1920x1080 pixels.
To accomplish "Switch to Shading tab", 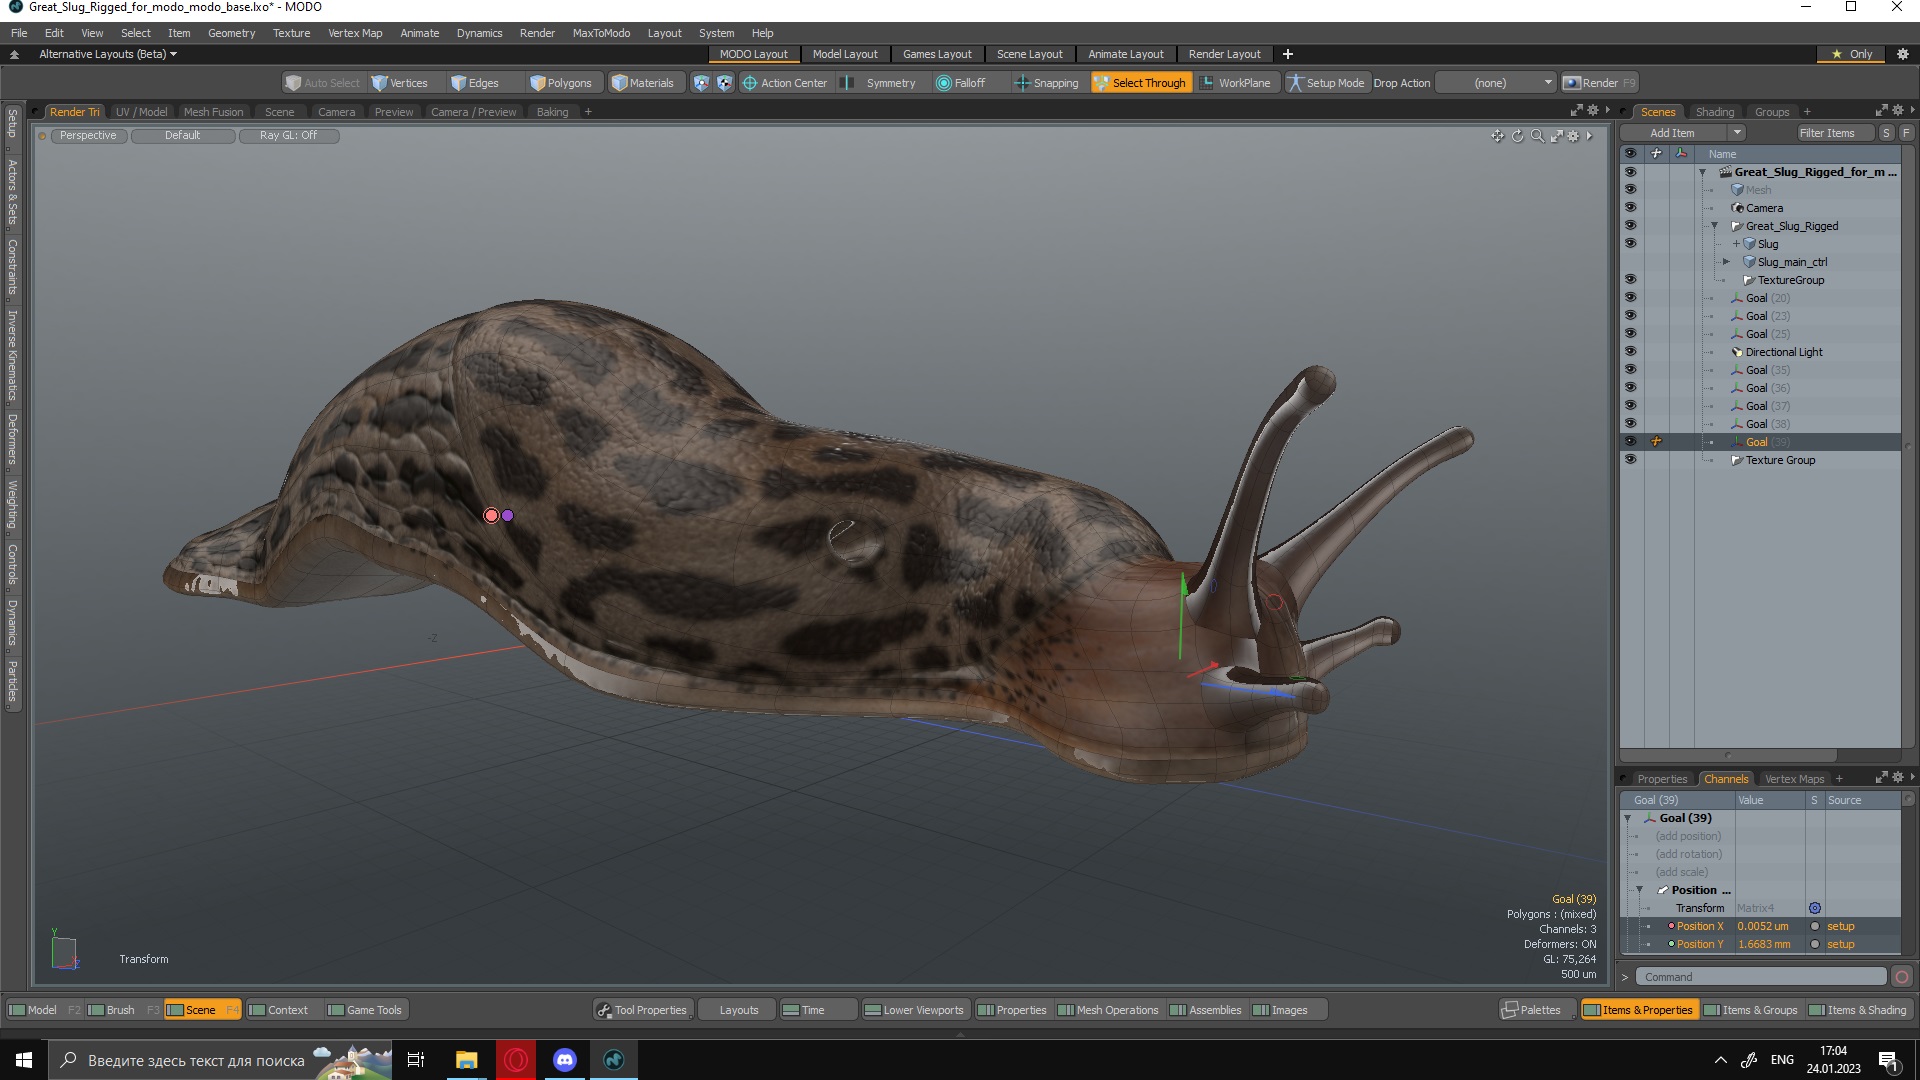I will 1715,112.
